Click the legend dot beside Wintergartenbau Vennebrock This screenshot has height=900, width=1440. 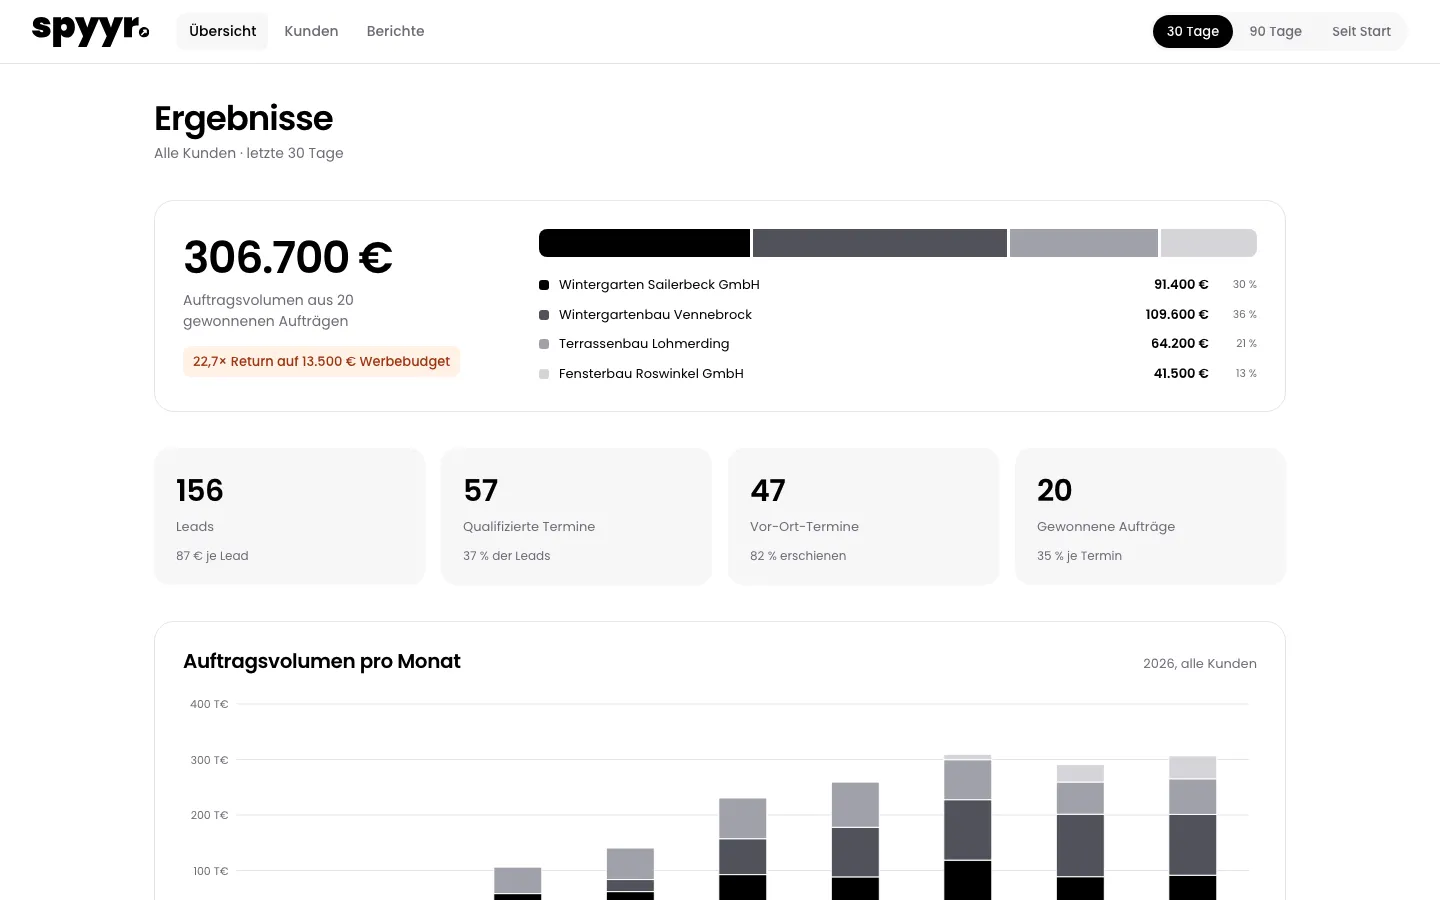click(x=544, y=315)
